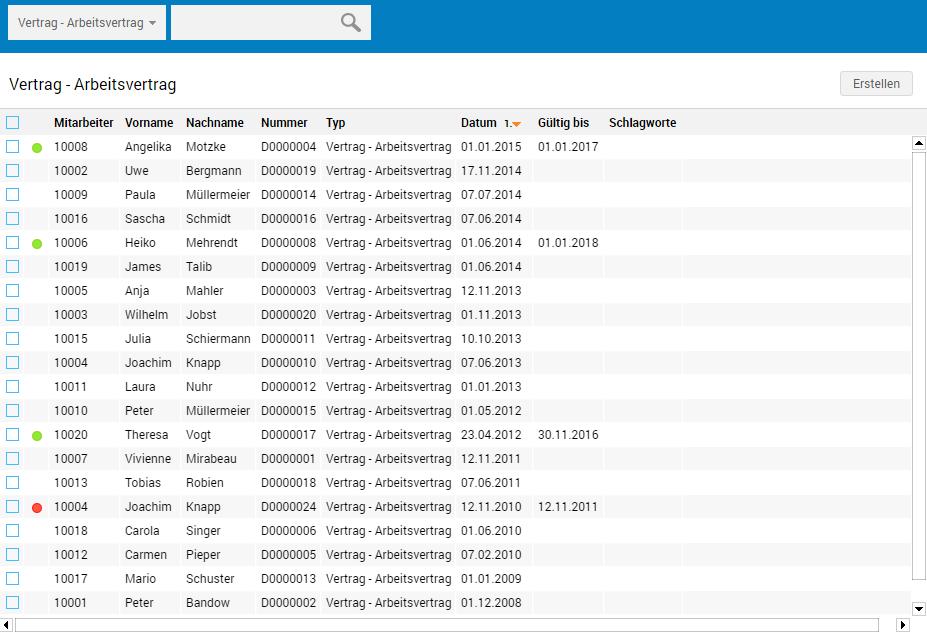Image resolution: width=927 pixels, height=633 pixels.
Task: Select the checkbox for Peter Bandow's row
Action: (x=13, y=603)
